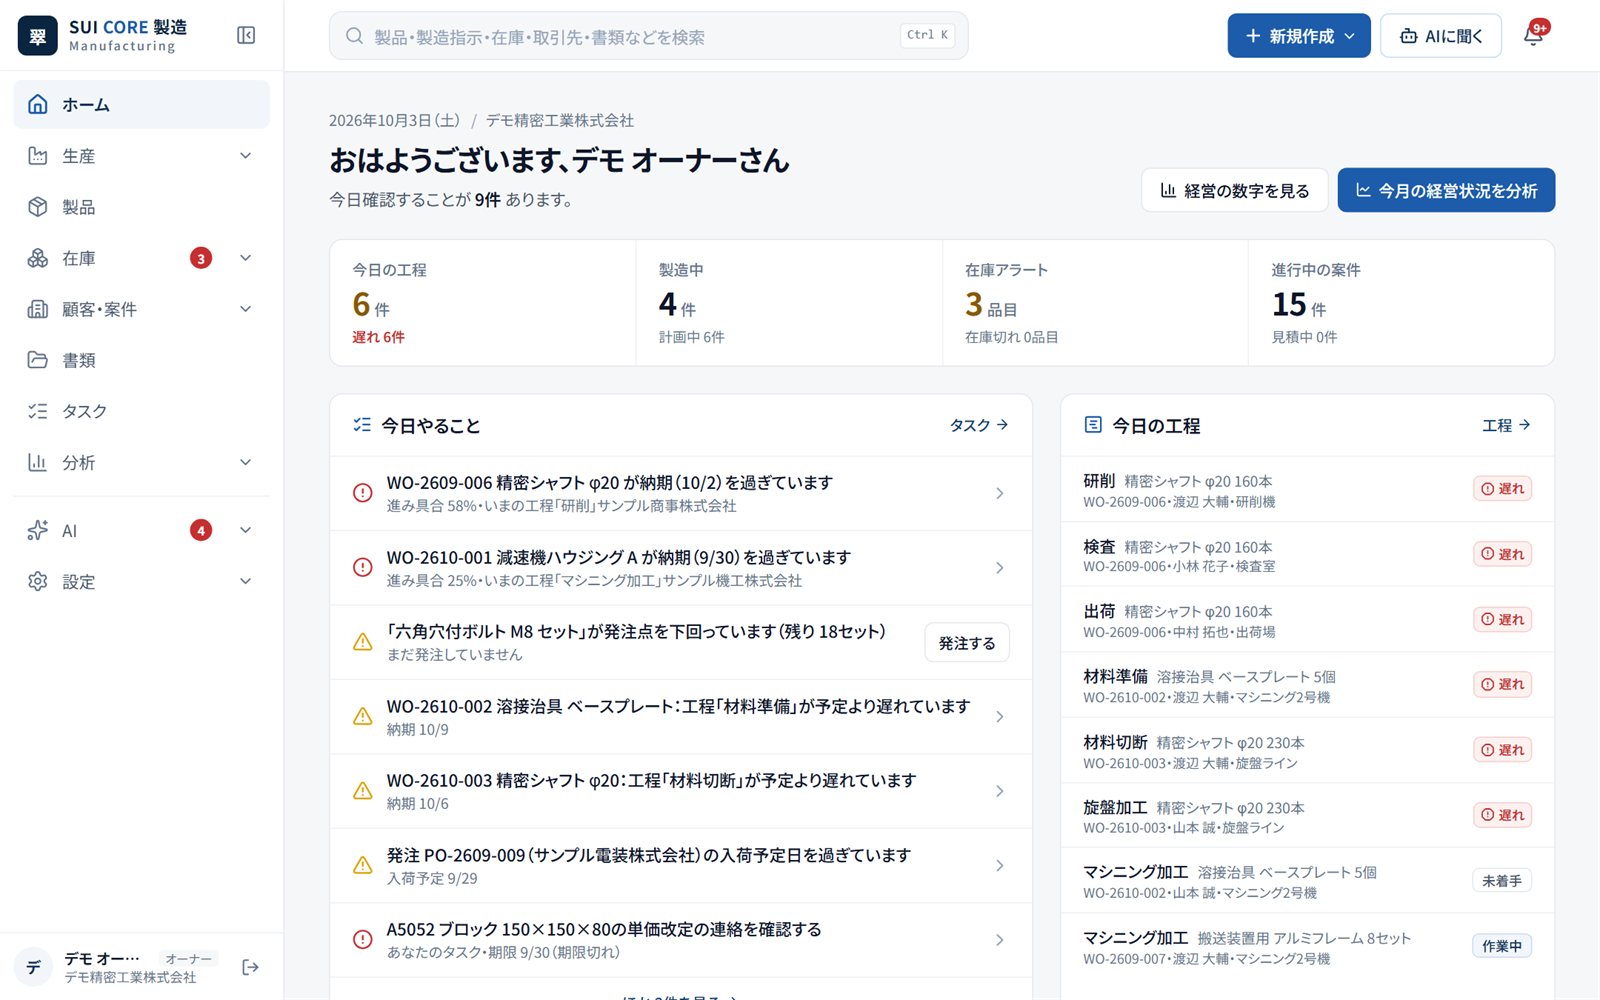
Task: Click 発注する button for M8 bolts
Action: tap(967, 643)
